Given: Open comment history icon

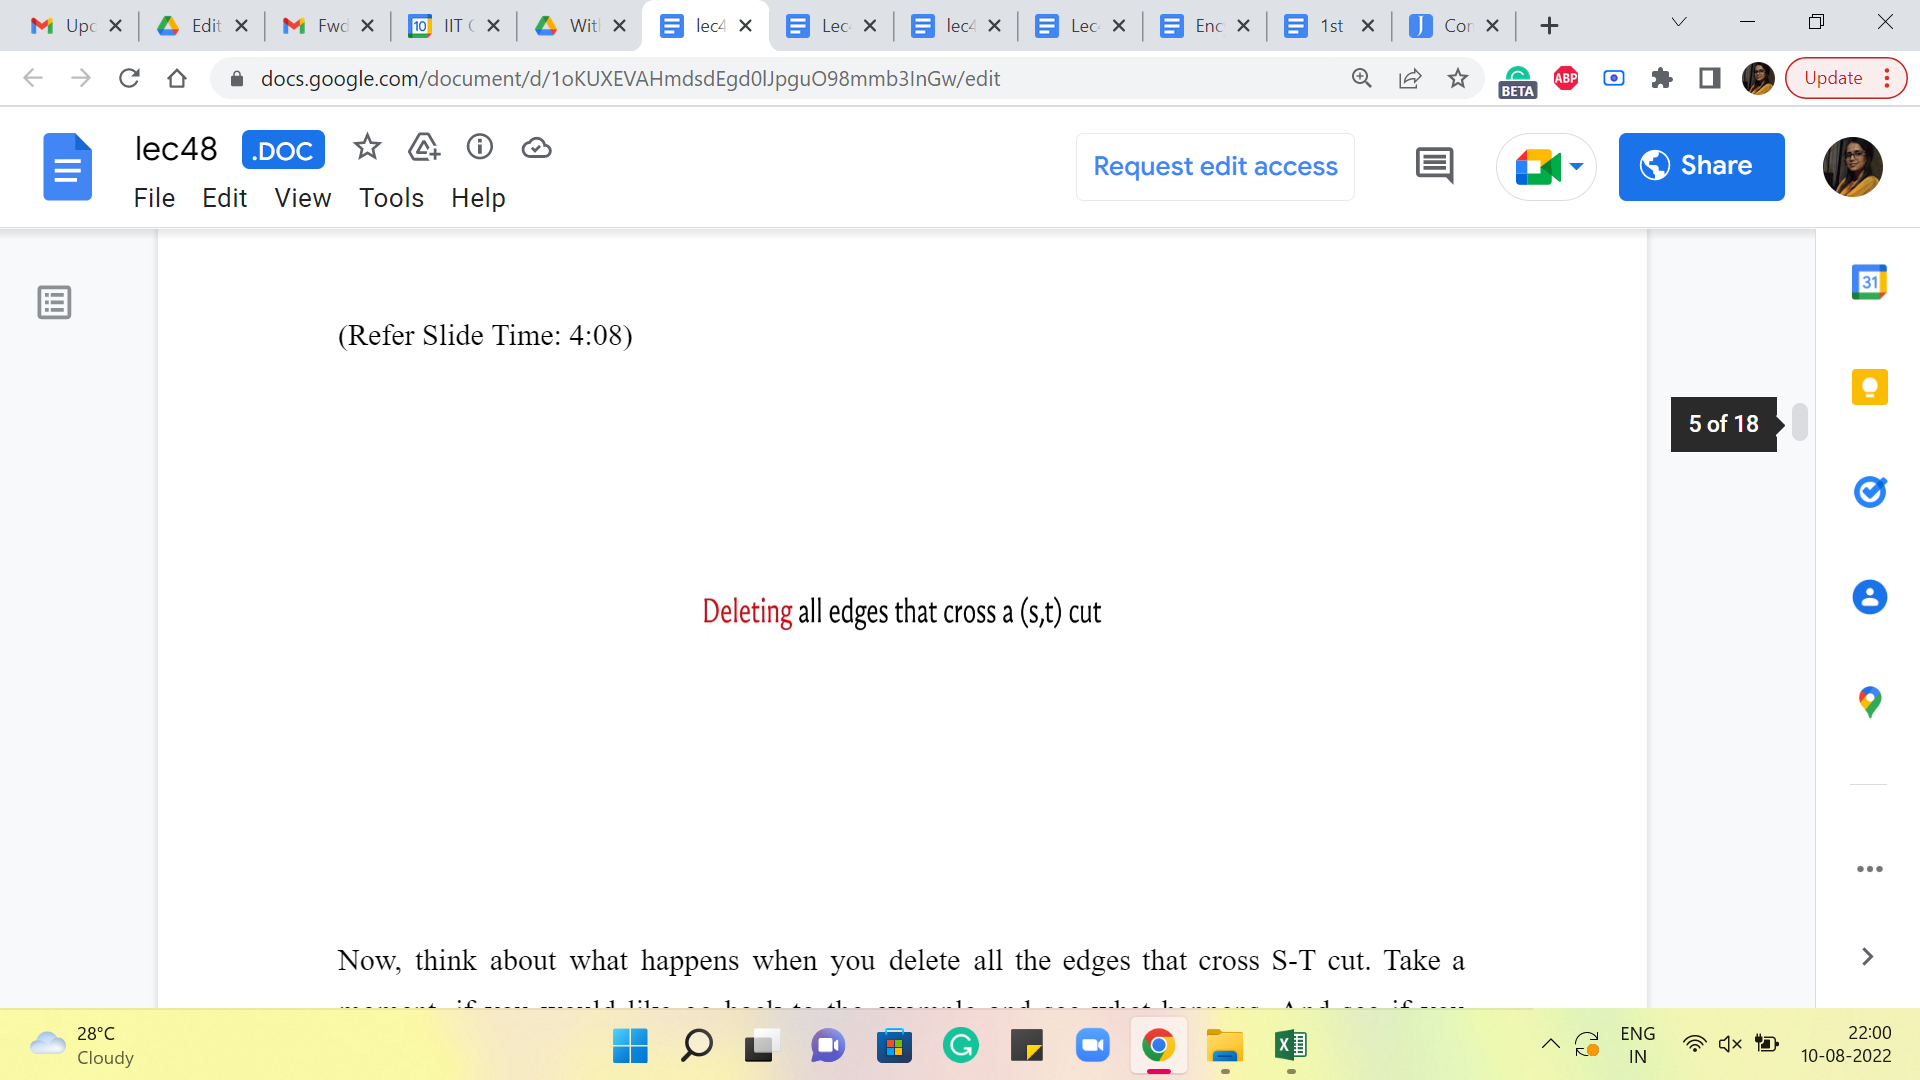Looking at the screenshot, I should click(x=1434, y=166).
